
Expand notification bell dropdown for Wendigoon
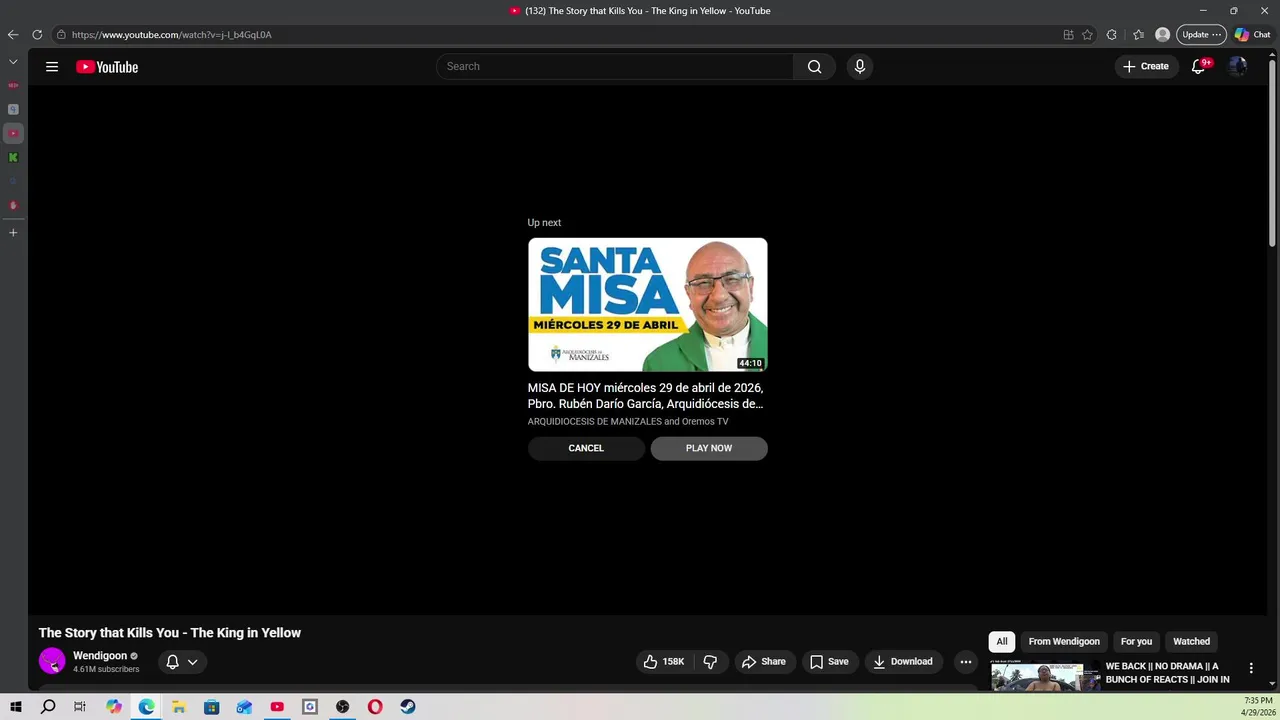182,662
